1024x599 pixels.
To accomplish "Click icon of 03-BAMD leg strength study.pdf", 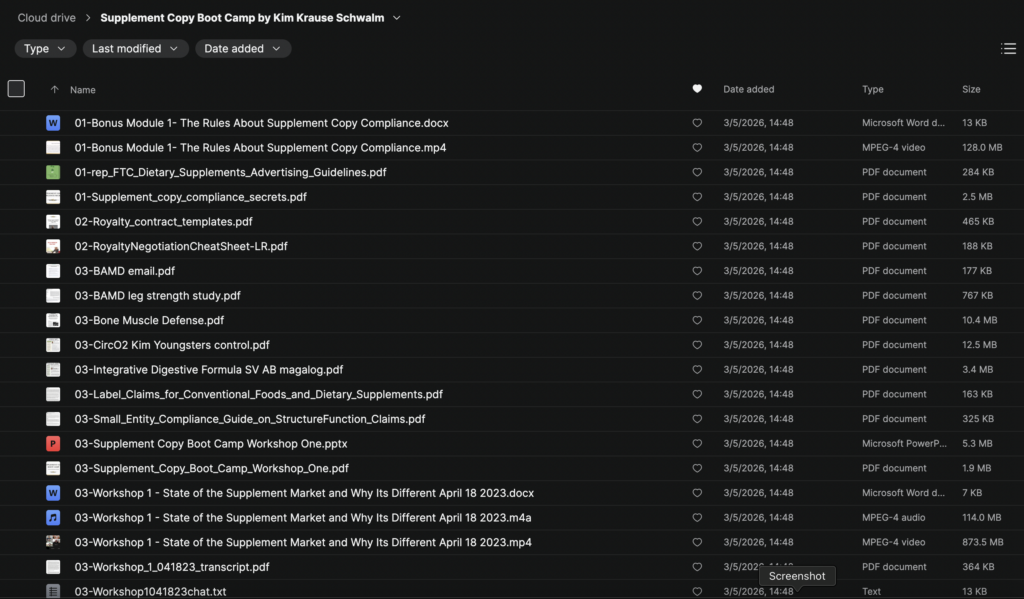I will 53,295.
